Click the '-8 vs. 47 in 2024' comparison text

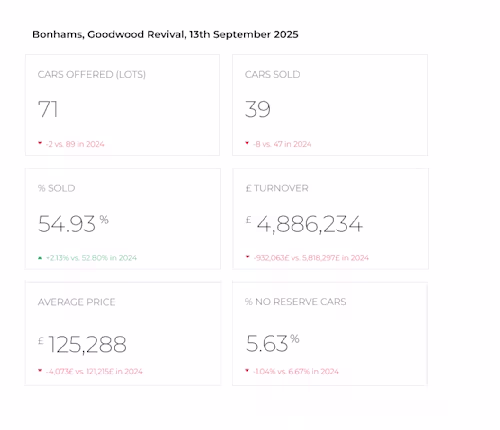click(x=282, y=144)
